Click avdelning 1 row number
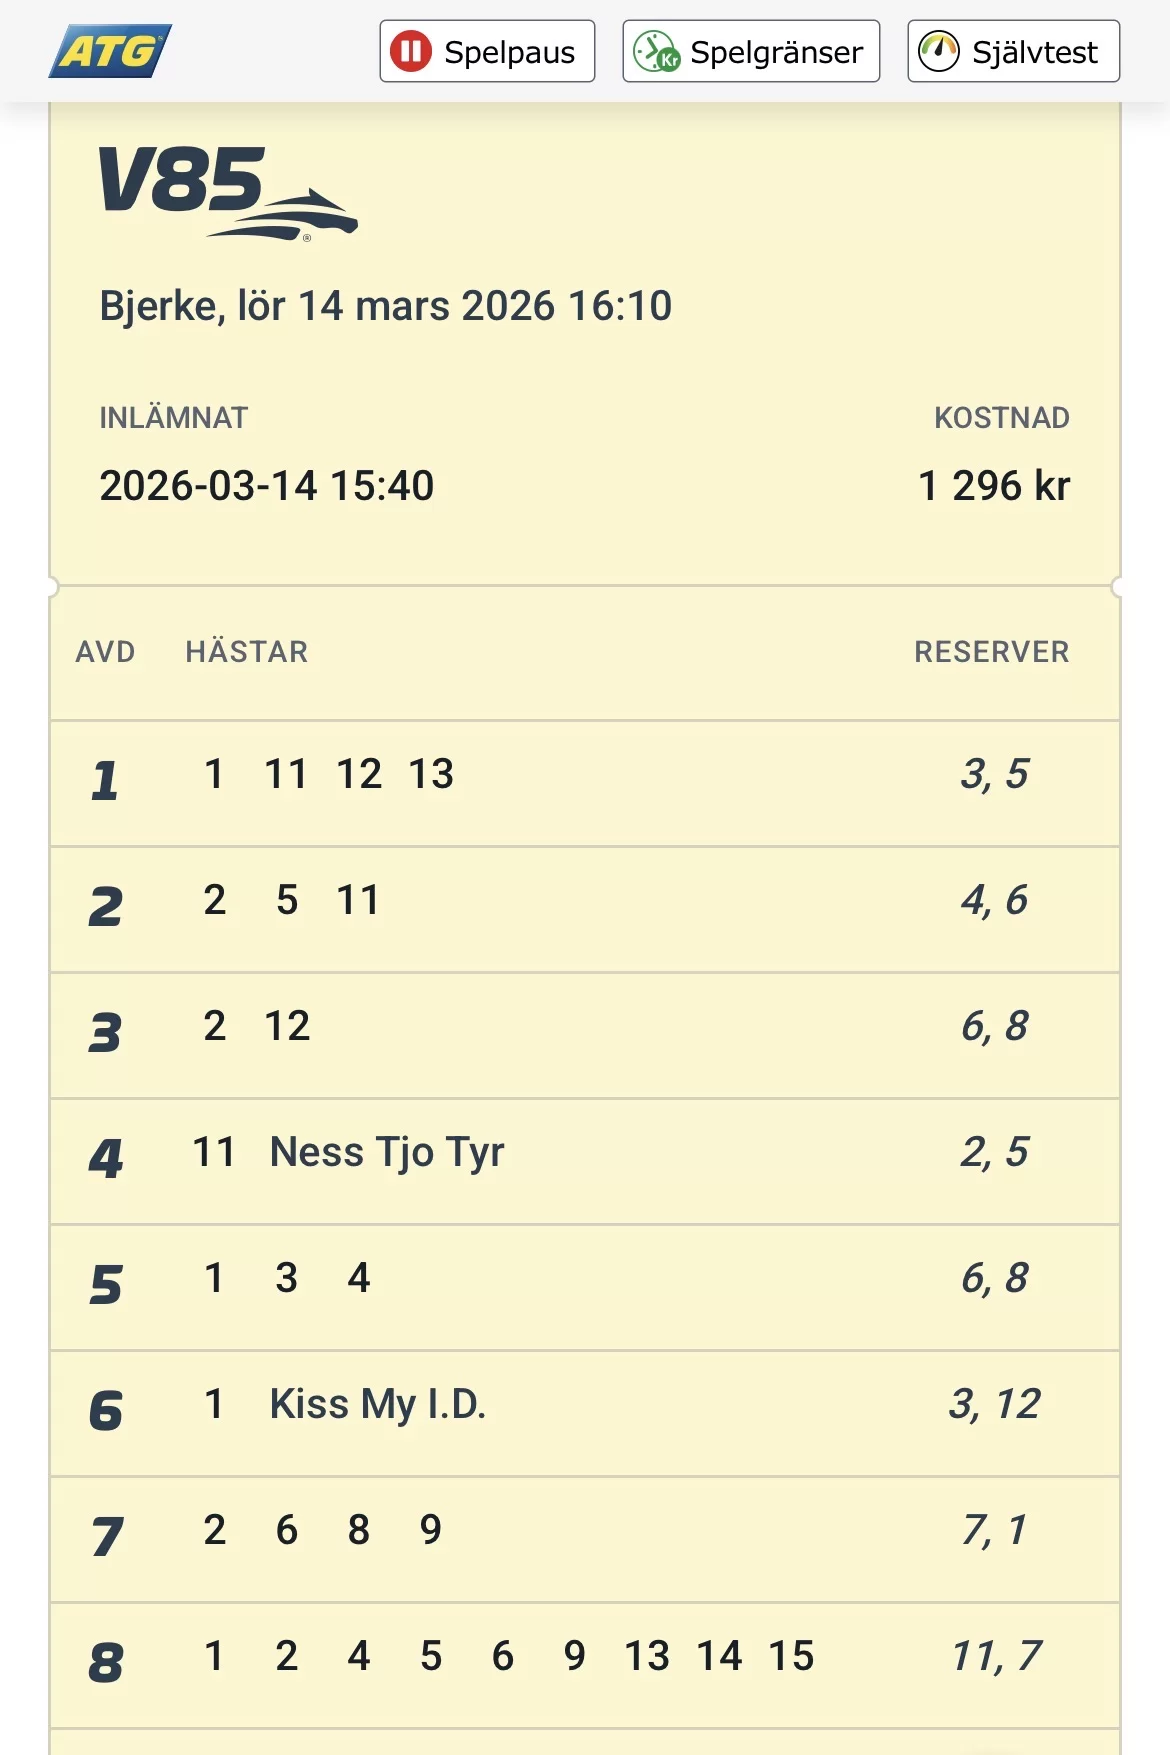Viewport: 1170px width, 1755px height. (x=105, y=781)
